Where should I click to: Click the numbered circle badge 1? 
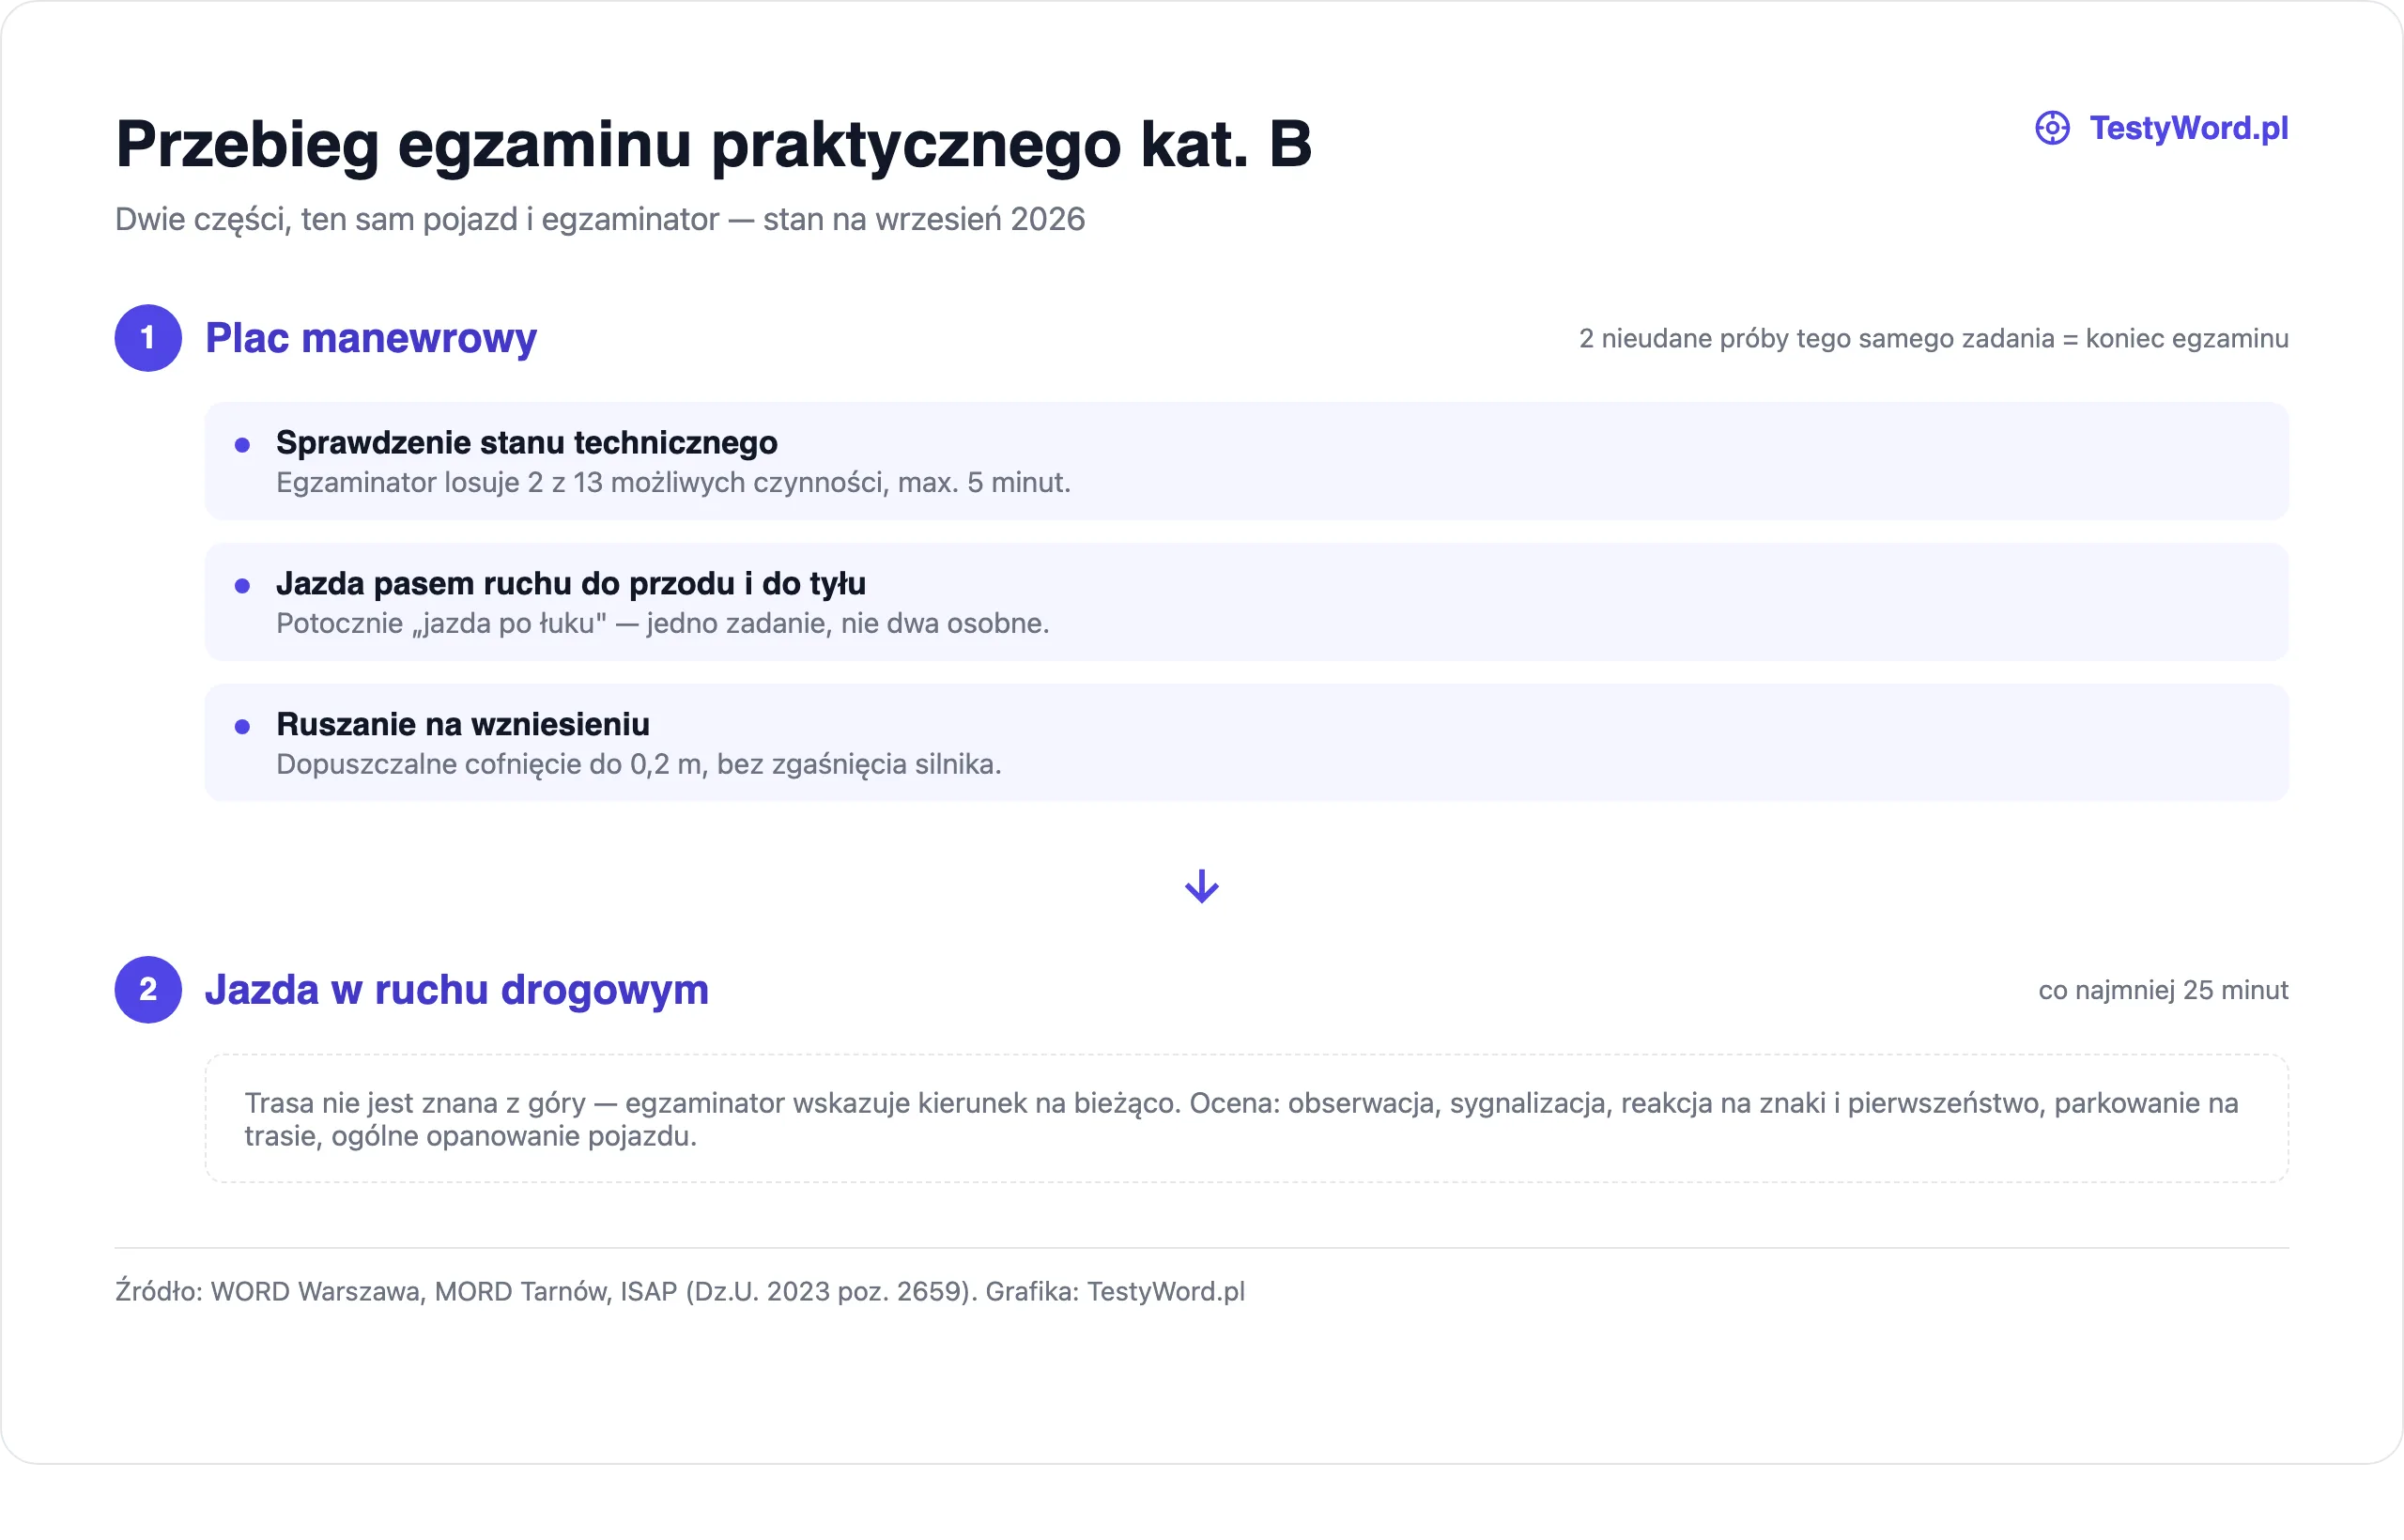[148, 338]
